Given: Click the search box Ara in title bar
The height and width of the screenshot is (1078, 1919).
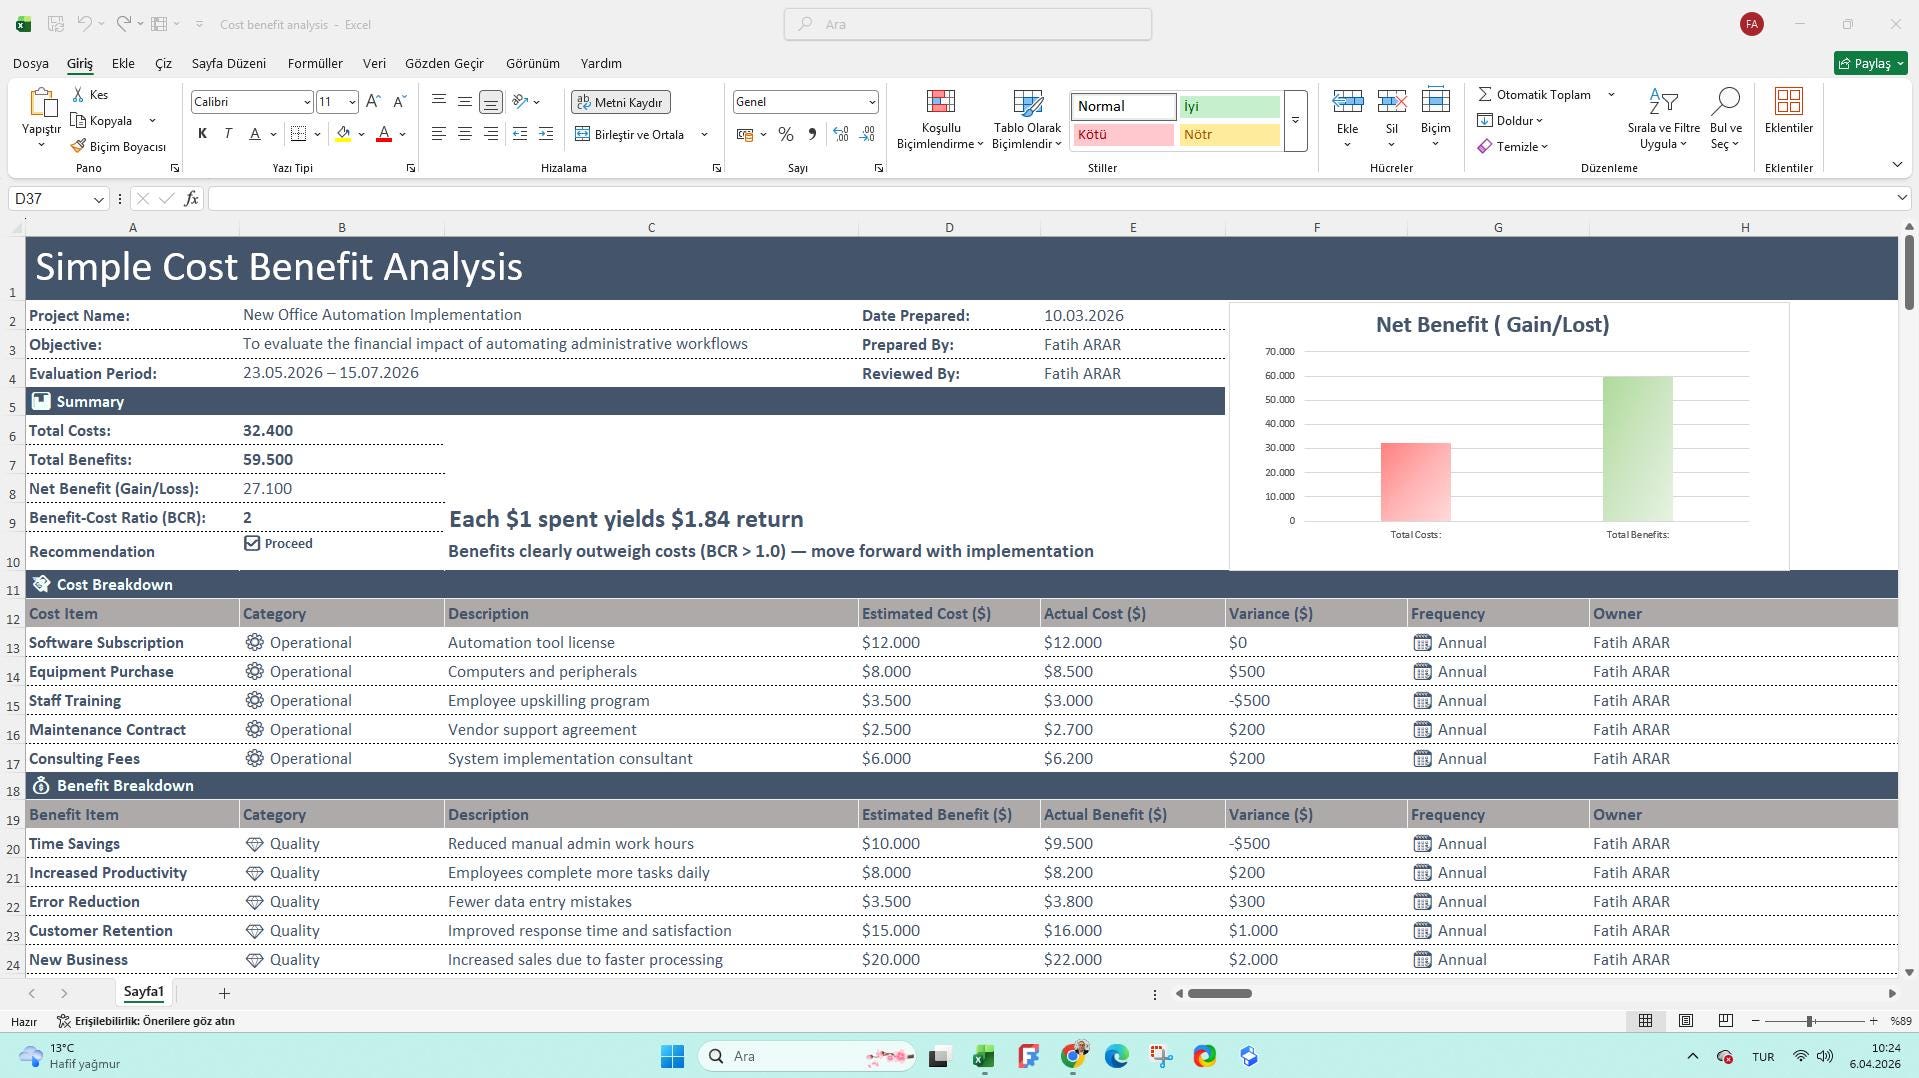Looking at the screenshot, I should coord(968,24).
